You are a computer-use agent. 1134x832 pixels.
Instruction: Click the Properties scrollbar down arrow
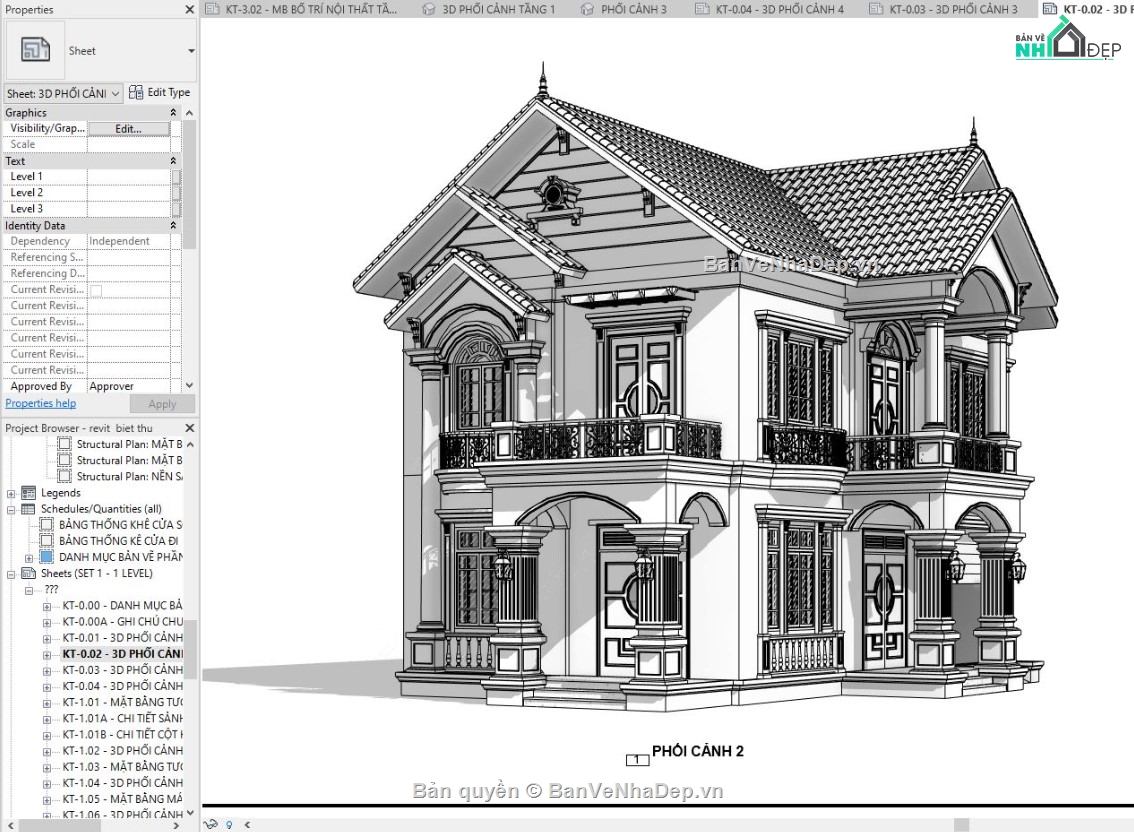point(189,386)
